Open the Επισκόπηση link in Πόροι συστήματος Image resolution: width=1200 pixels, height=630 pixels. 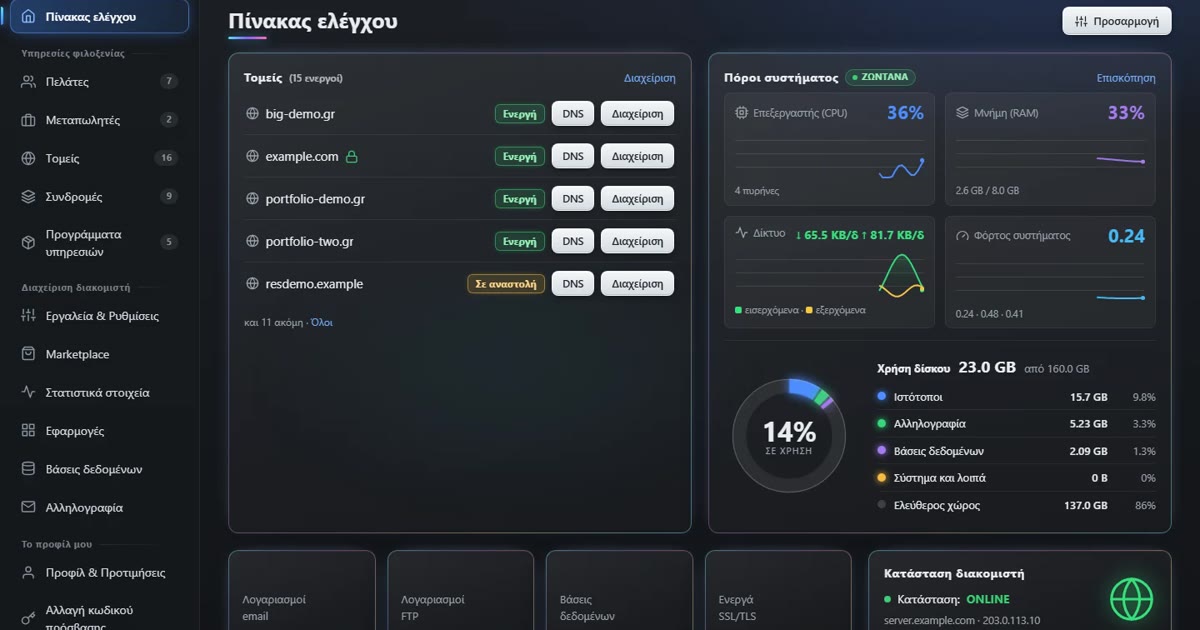point(1126,78)
